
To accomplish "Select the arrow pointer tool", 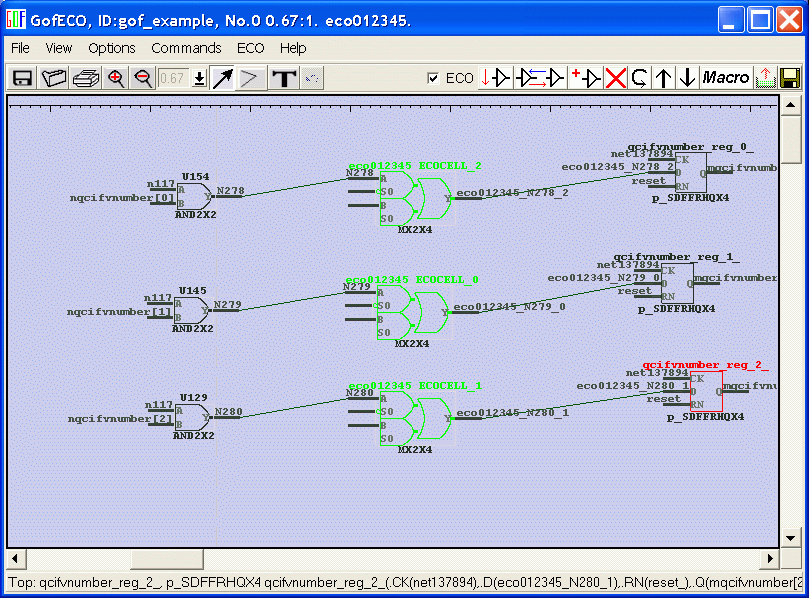I will (x=223, y=78).
